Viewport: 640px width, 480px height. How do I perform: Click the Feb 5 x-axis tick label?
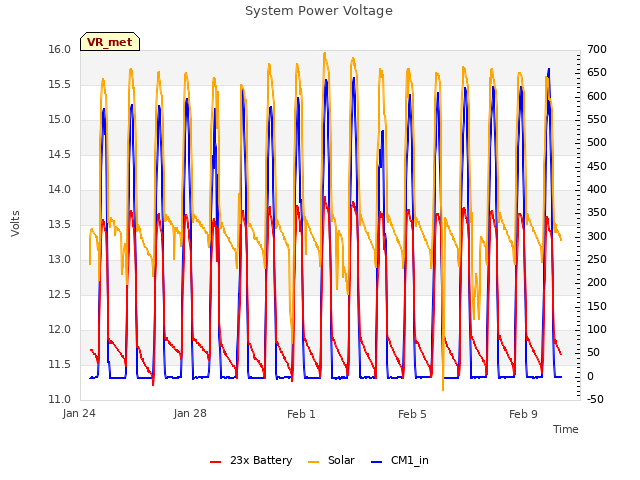tap(412, 414)
